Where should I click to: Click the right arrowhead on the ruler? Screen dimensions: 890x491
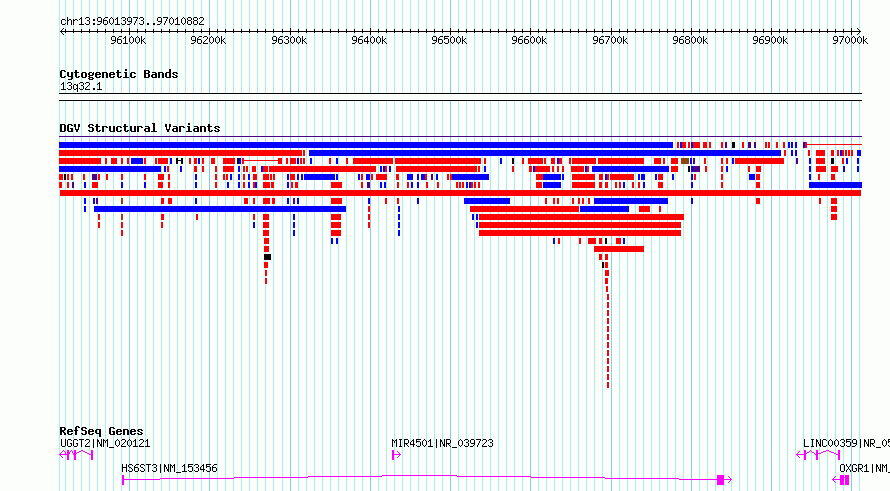pos(858,31)
